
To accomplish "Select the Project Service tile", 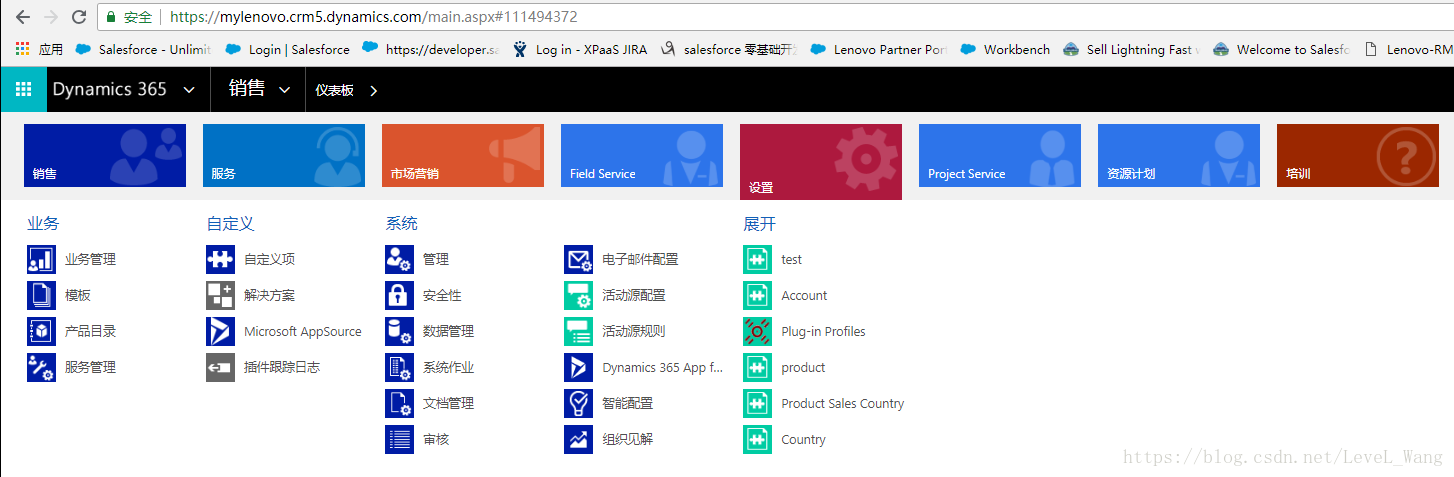I will (x=1000, y=155).
